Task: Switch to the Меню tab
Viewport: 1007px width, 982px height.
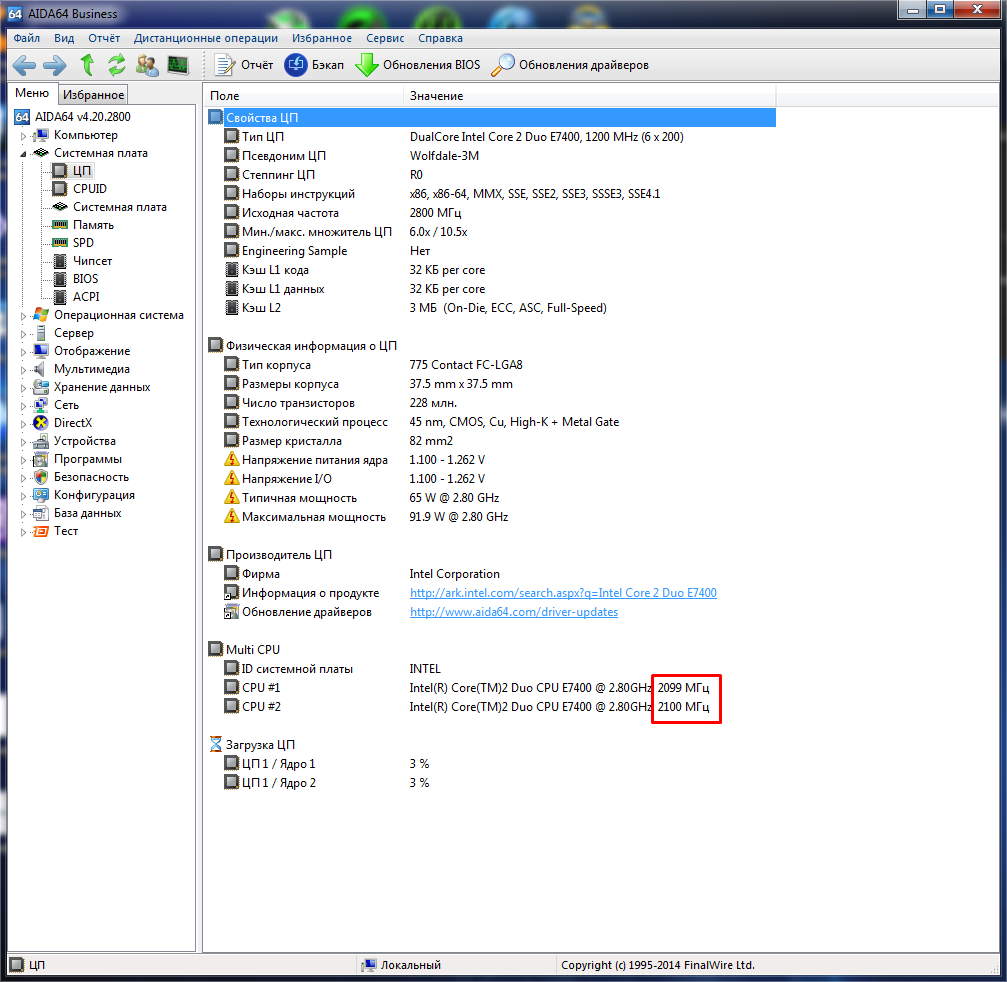Action: 32,93
